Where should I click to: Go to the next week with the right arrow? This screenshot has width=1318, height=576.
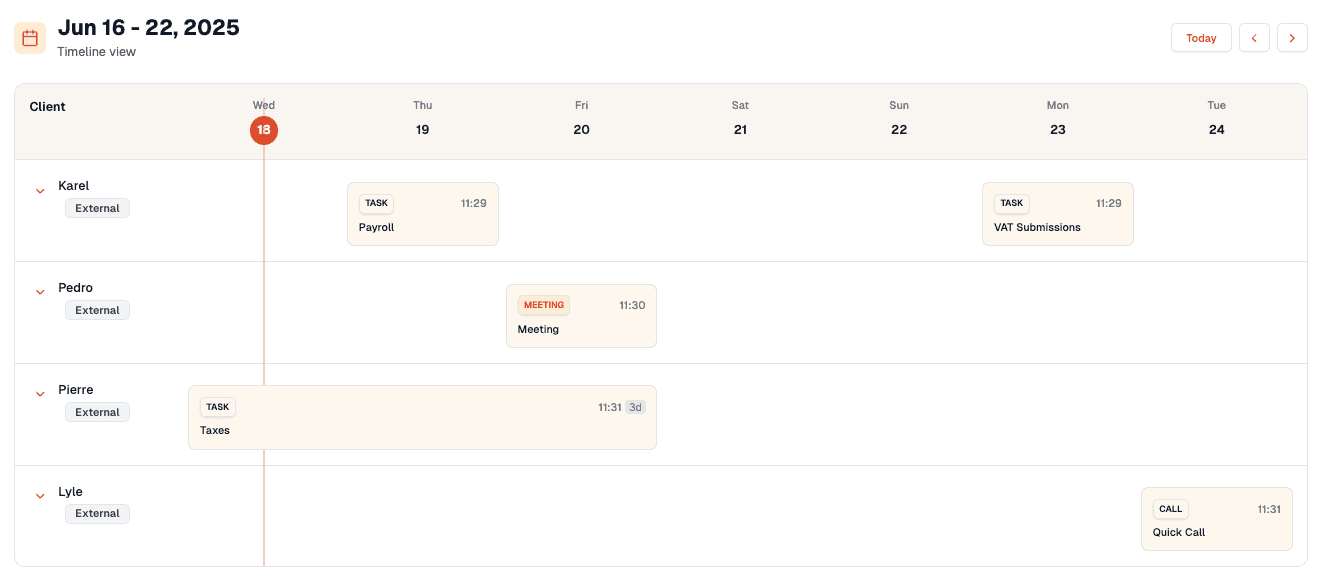(1292, 38)
